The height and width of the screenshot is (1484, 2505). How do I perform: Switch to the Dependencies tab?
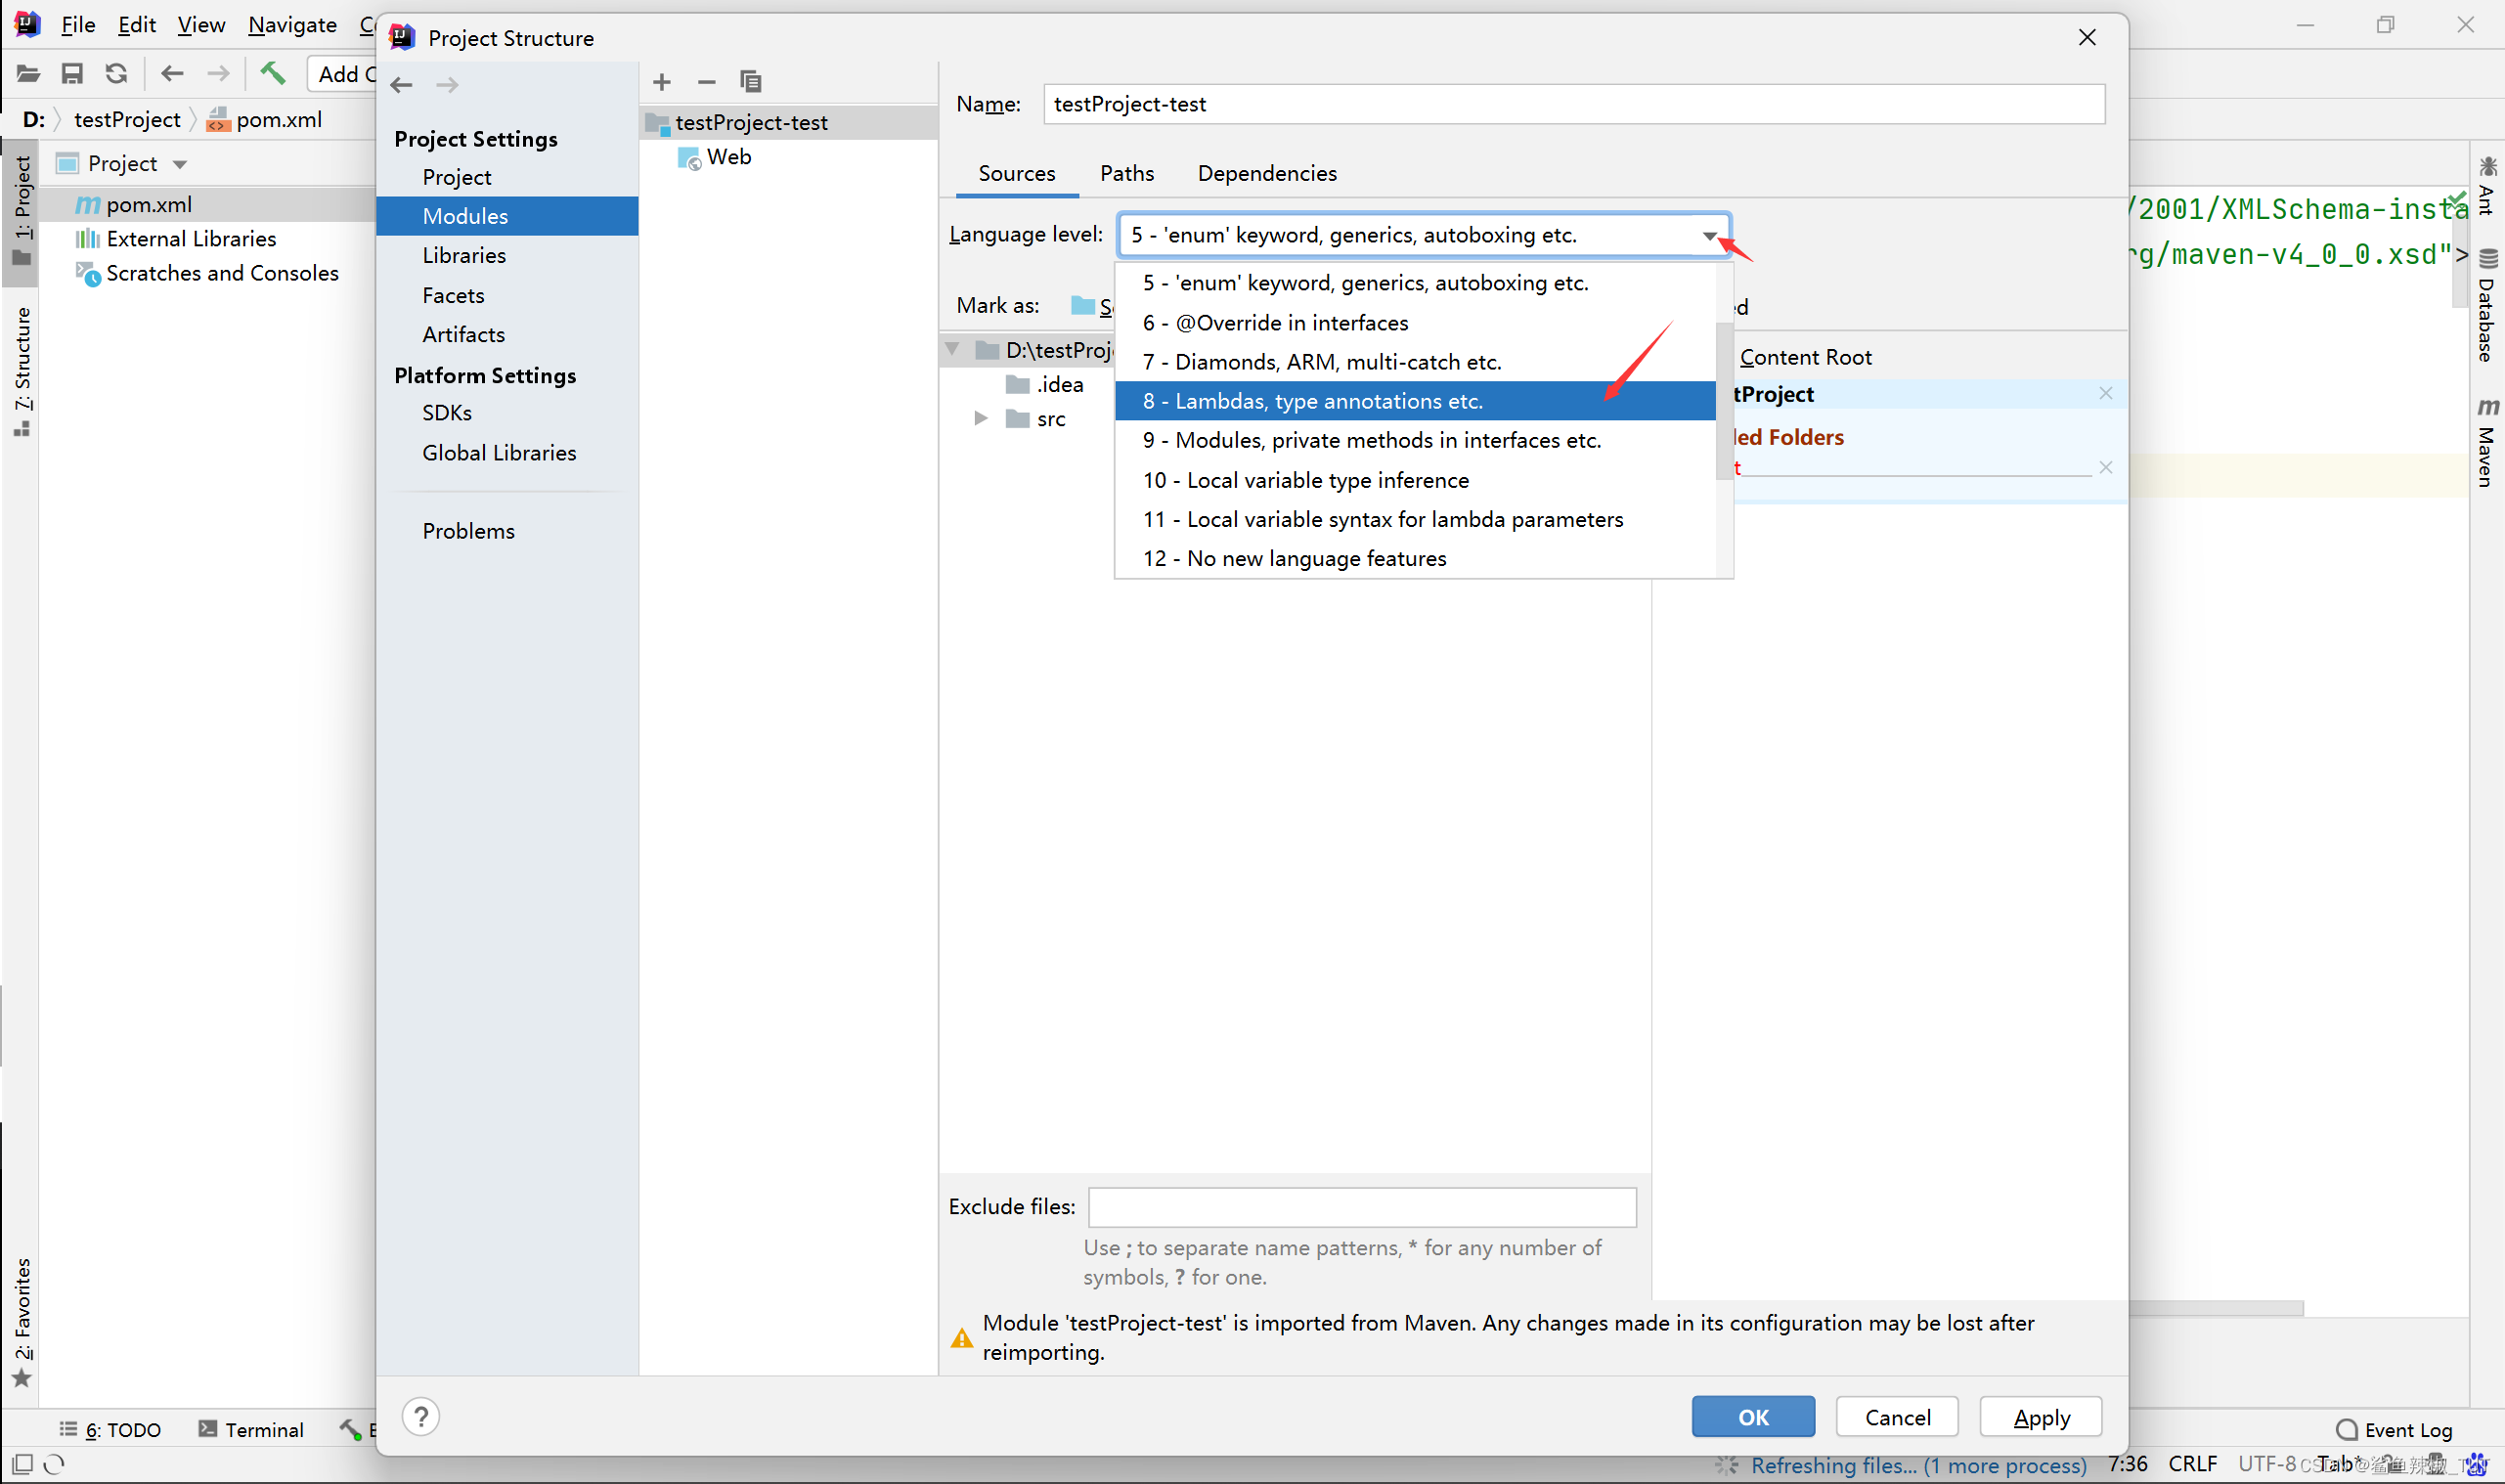point(1266,173)
